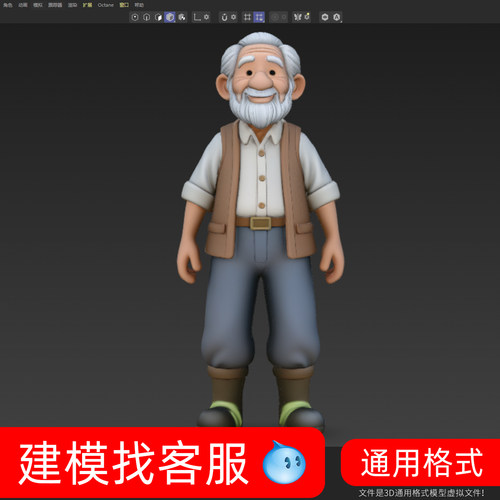This screenshot has height=500, width=500.
Task: Click the hexagon icon with letter A
Action: [x=337, y=17]
